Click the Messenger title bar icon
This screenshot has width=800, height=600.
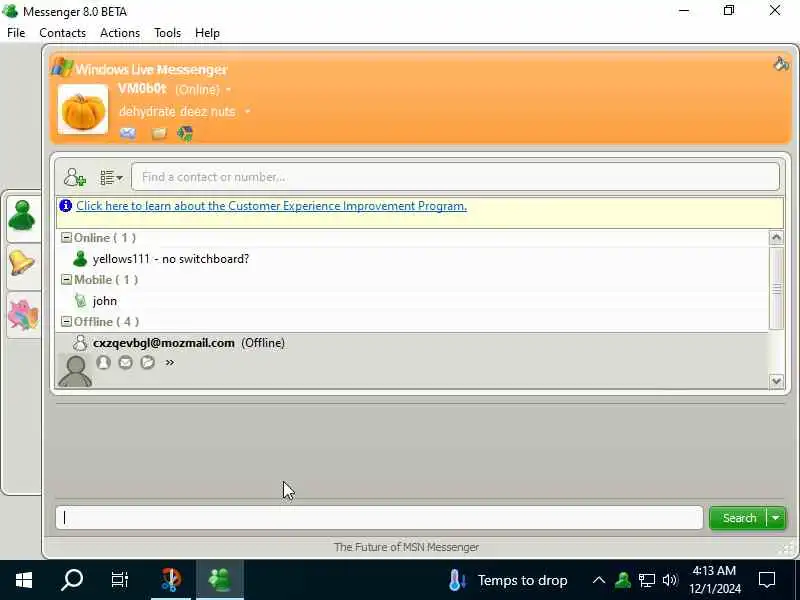10,11
